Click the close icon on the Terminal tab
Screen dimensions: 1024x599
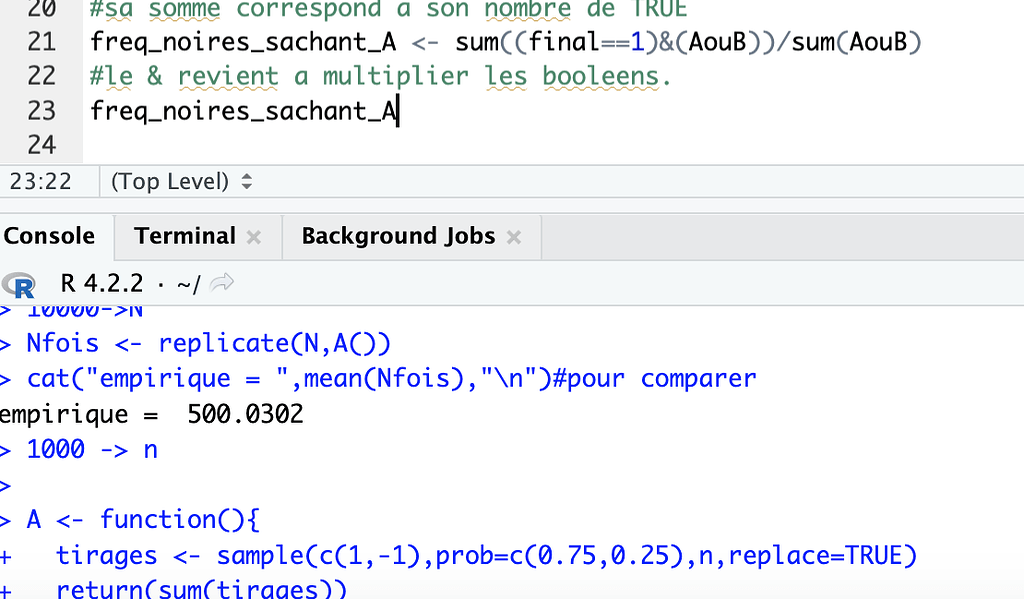pyautogui.click(x=253, y=237)
